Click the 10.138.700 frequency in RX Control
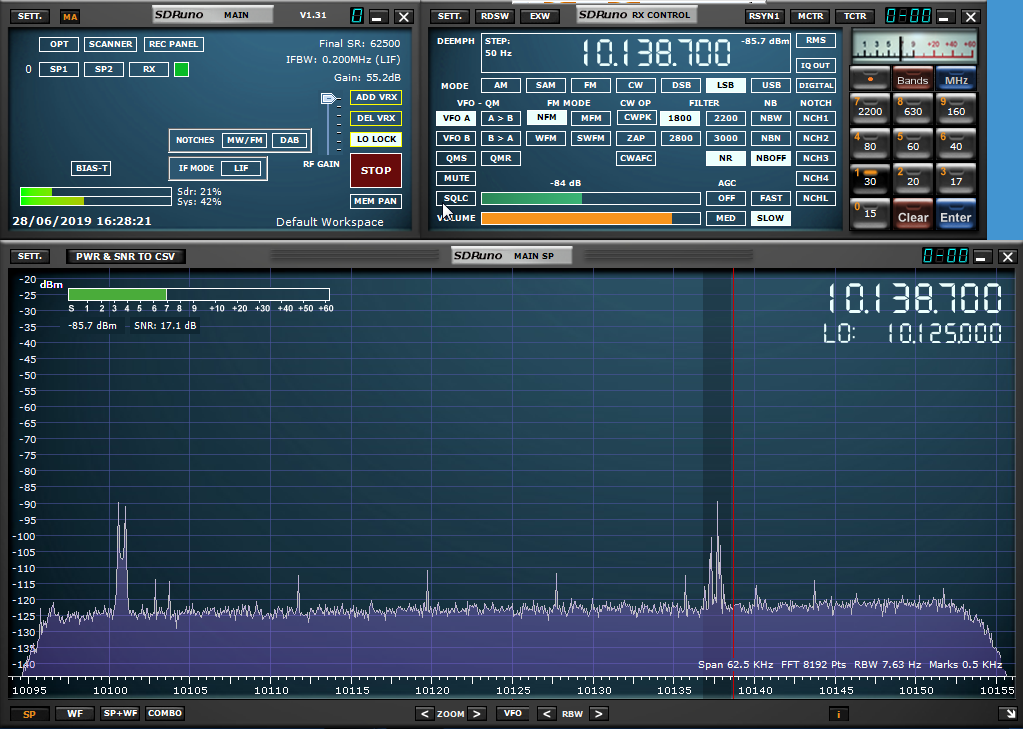Screen dimensions: 1023x729 (x=656, y=53)
